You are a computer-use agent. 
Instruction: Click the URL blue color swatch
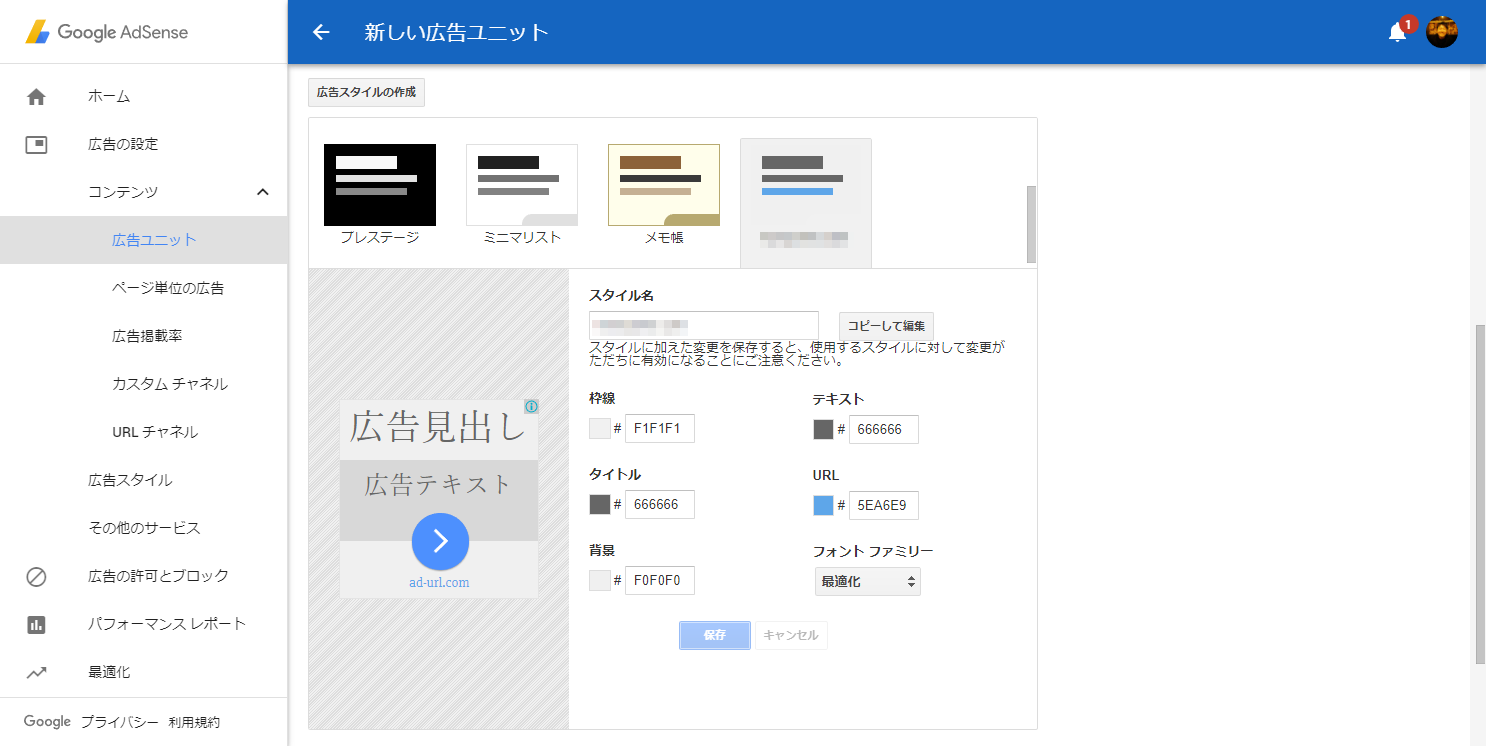tap(824, 505)
